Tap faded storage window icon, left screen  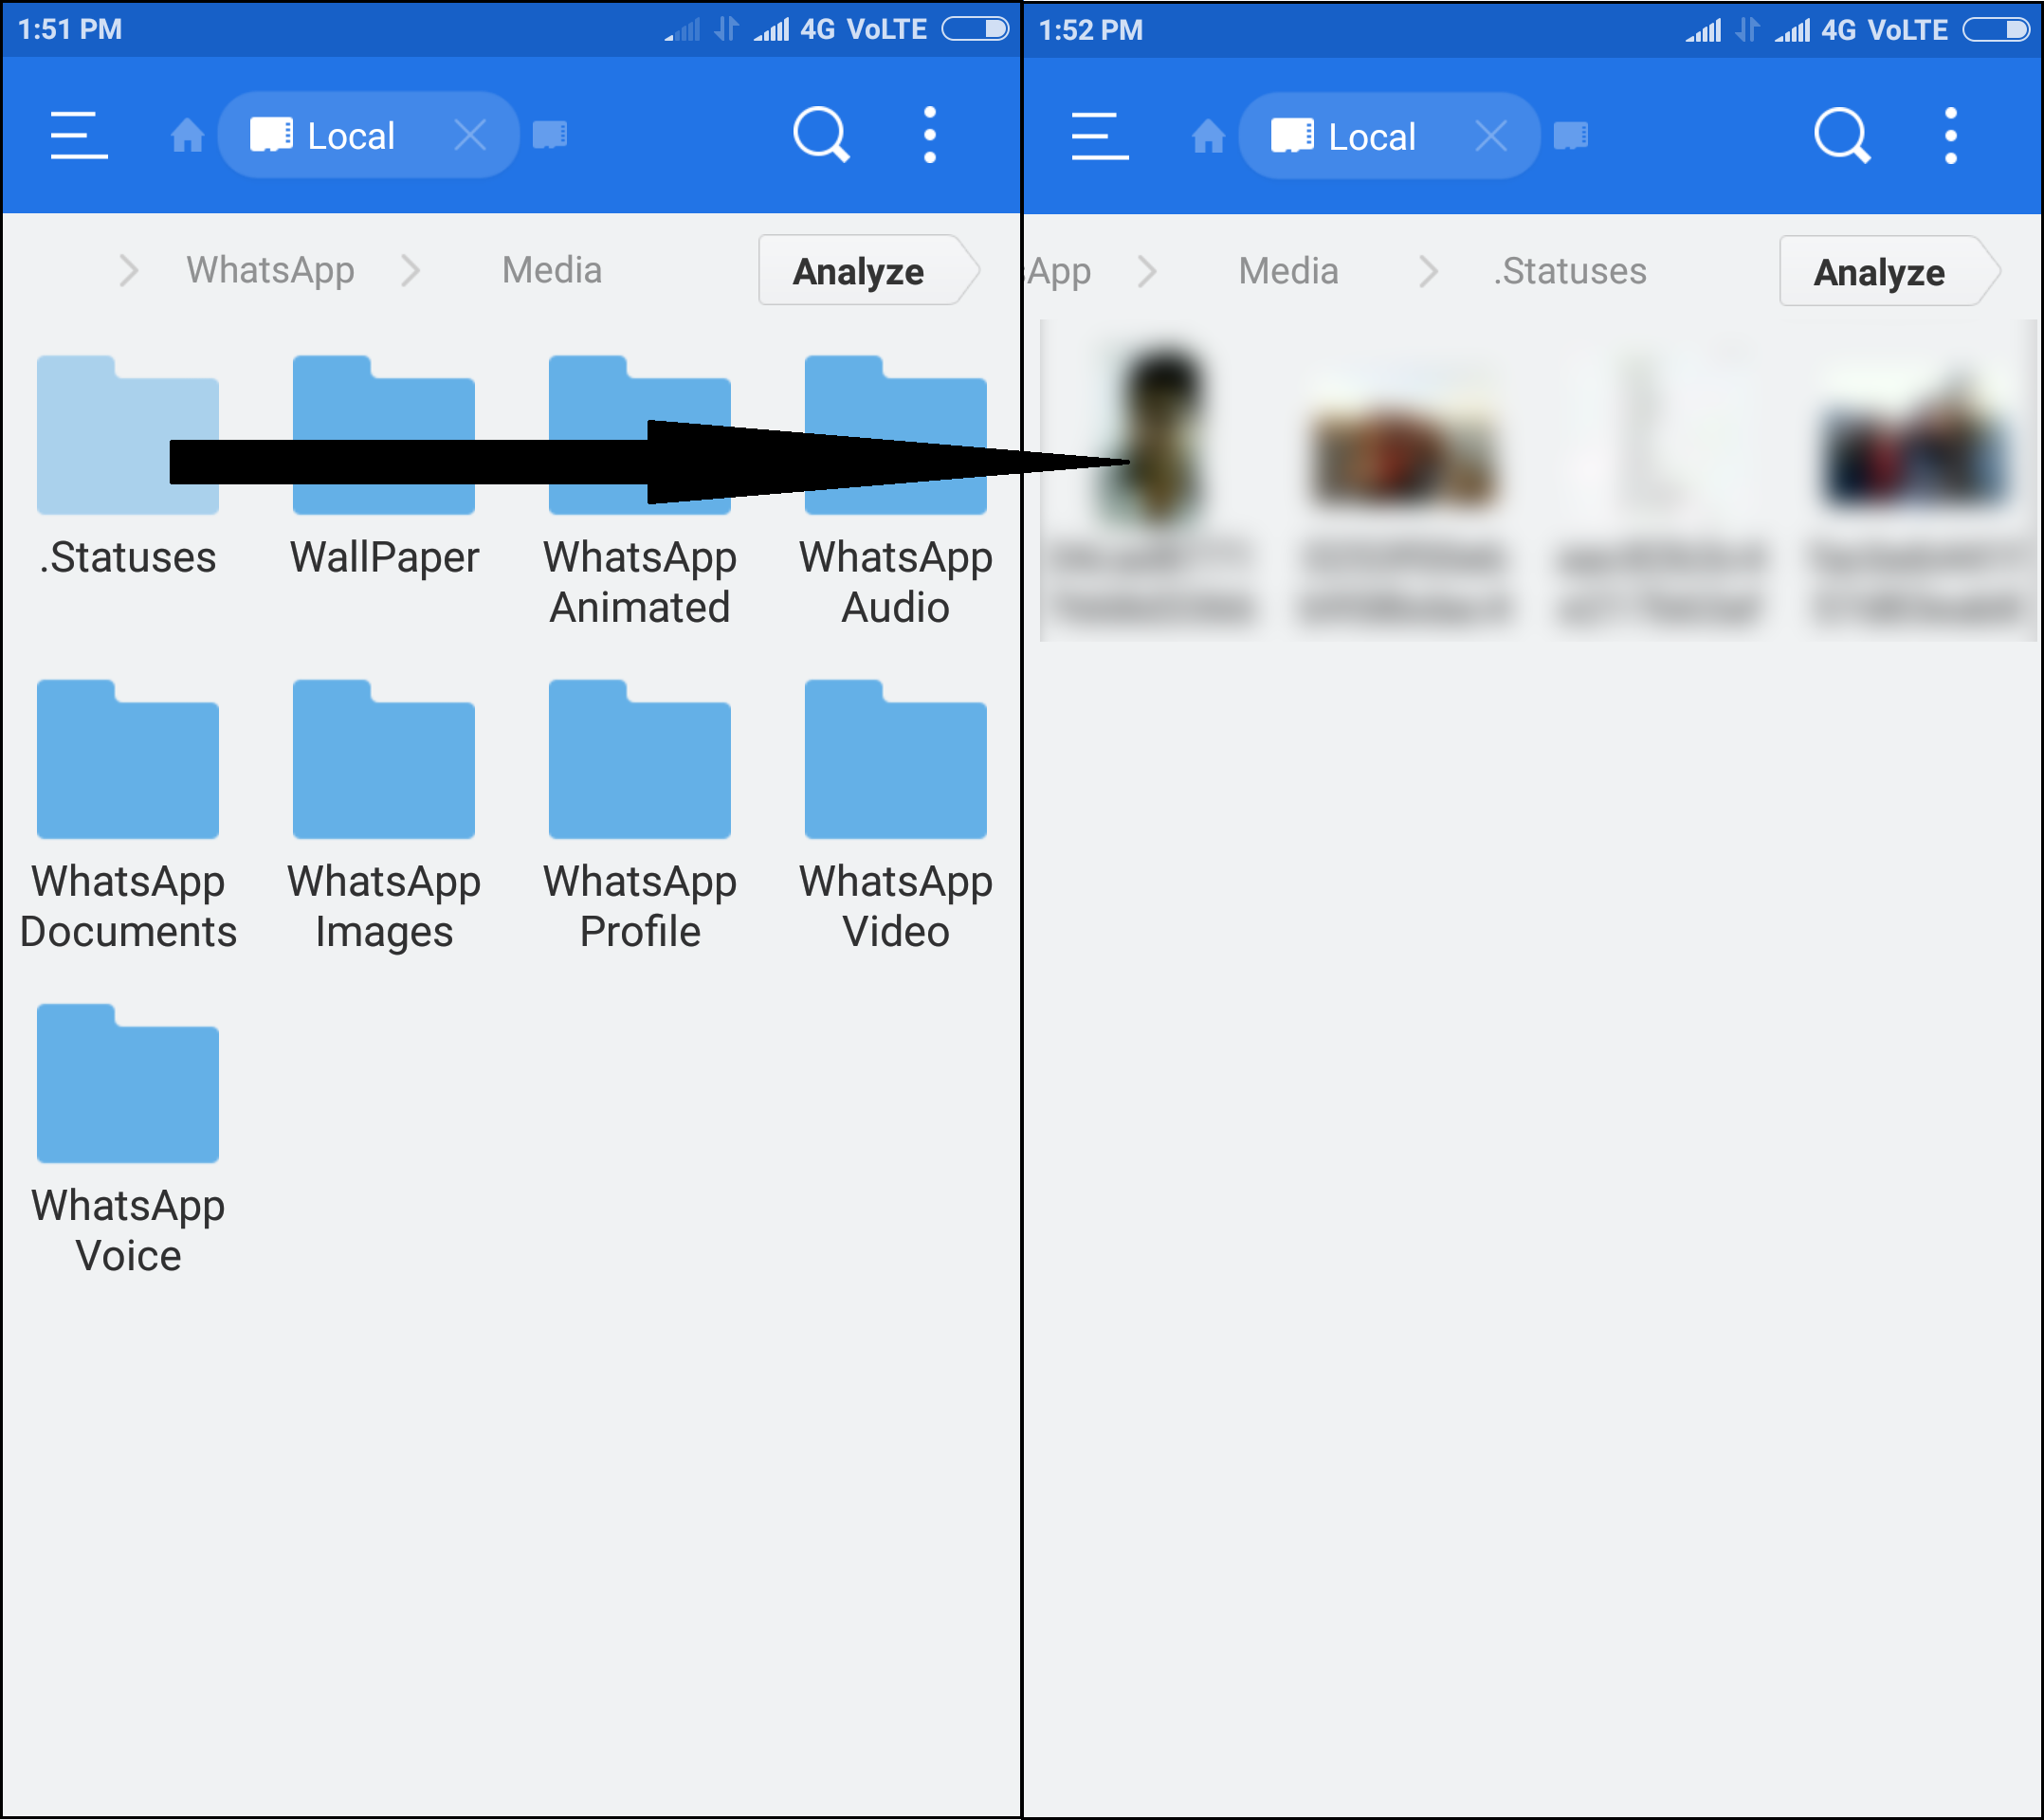pos(550,134)
